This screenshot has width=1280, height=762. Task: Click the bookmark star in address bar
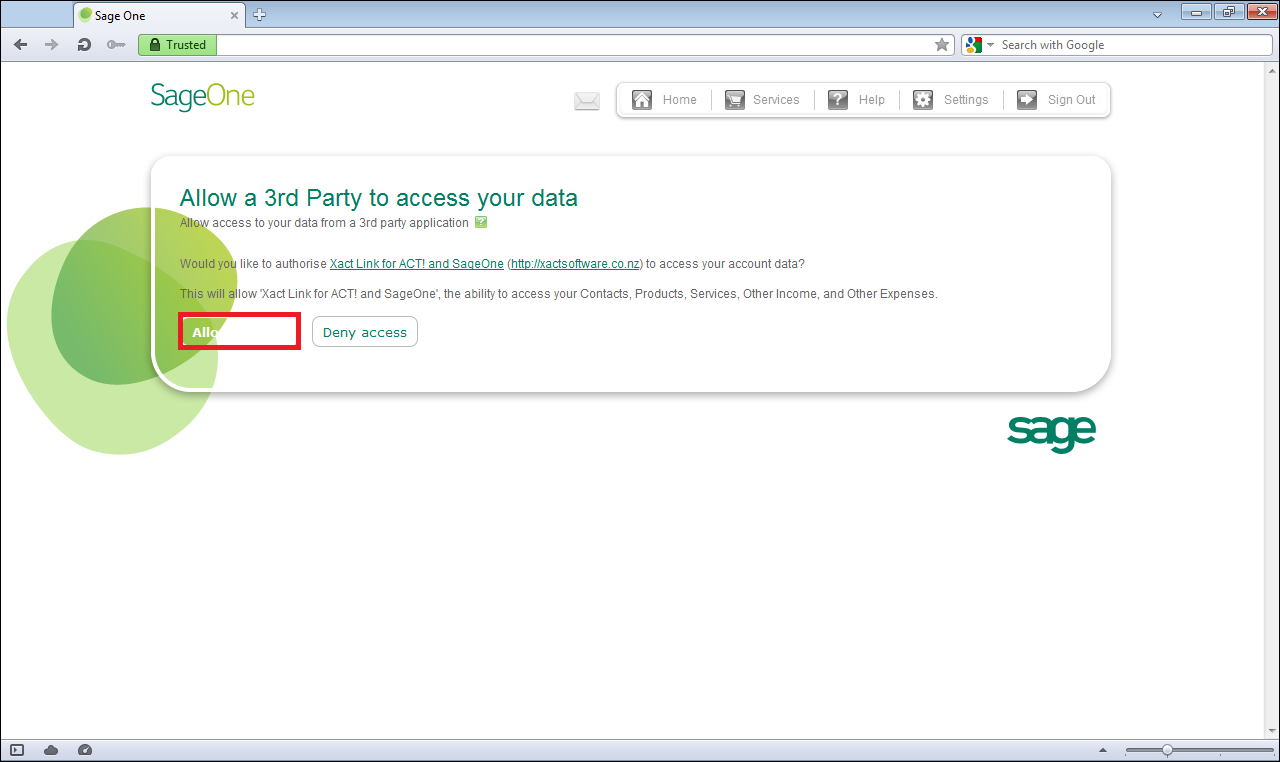pyautogui.click(x=941, y=45)
